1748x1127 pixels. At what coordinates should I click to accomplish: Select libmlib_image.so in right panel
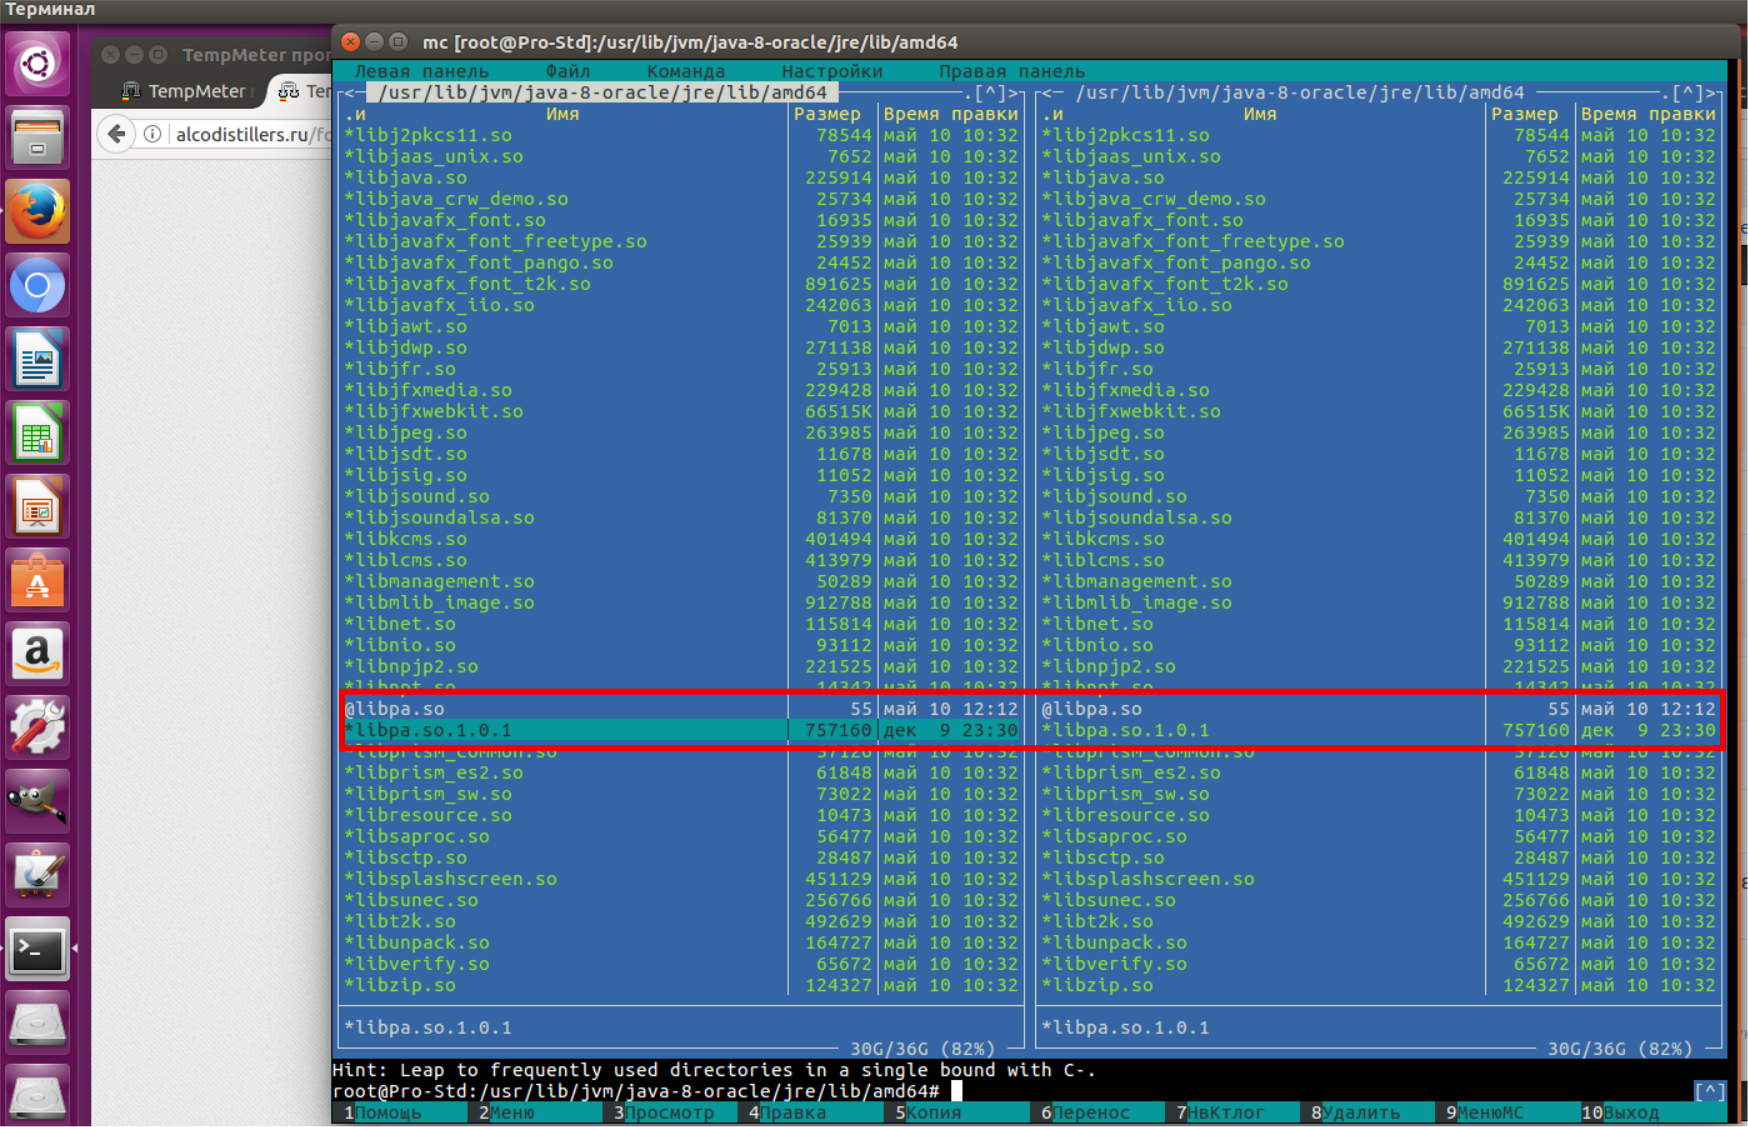(x=1379, y=603)
